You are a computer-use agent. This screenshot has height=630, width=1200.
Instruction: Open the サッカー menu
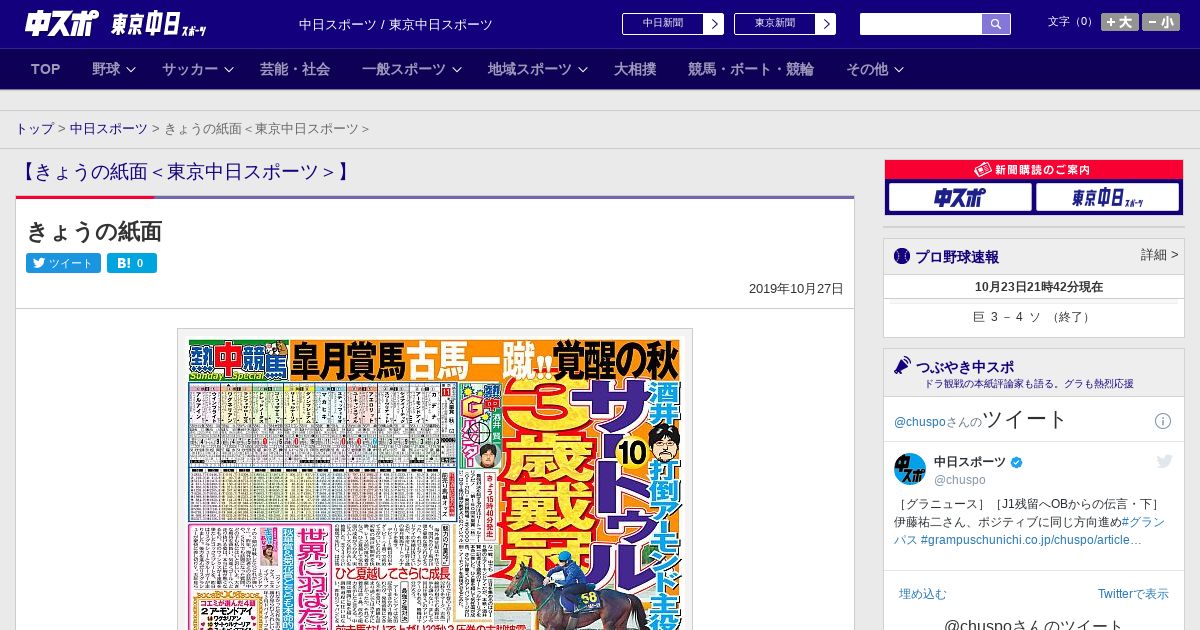coord(190,69)
